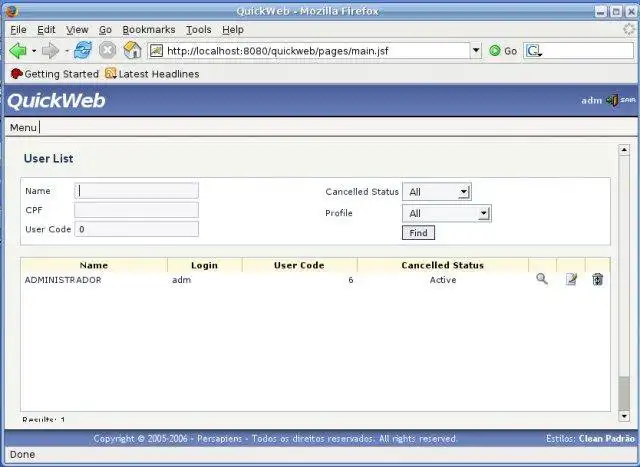Open the Help menu
The image size is (640, 467).
[233, 30]
